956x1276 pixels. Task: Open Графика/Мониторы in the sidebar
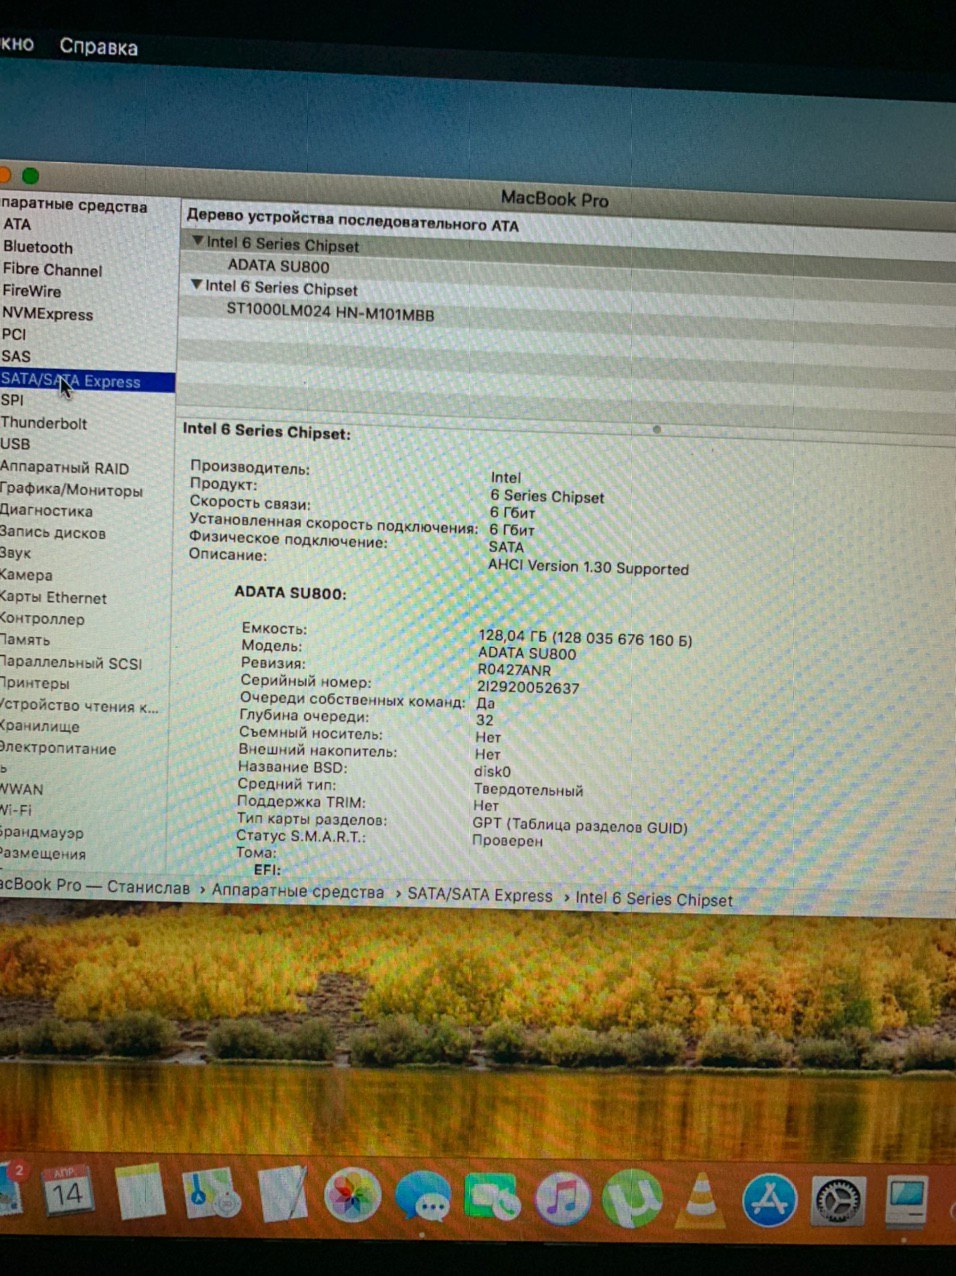pyautogui.click(x=71, y=489)
